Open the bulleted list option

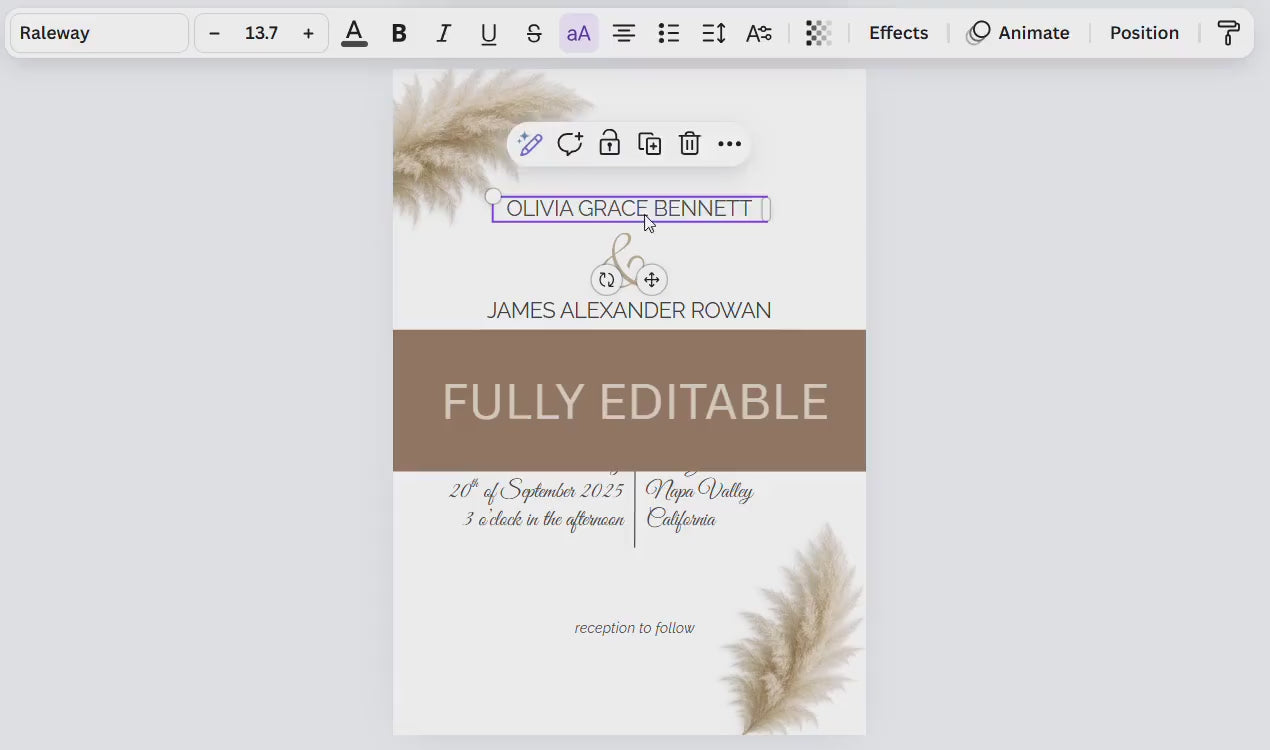(669, 33)
